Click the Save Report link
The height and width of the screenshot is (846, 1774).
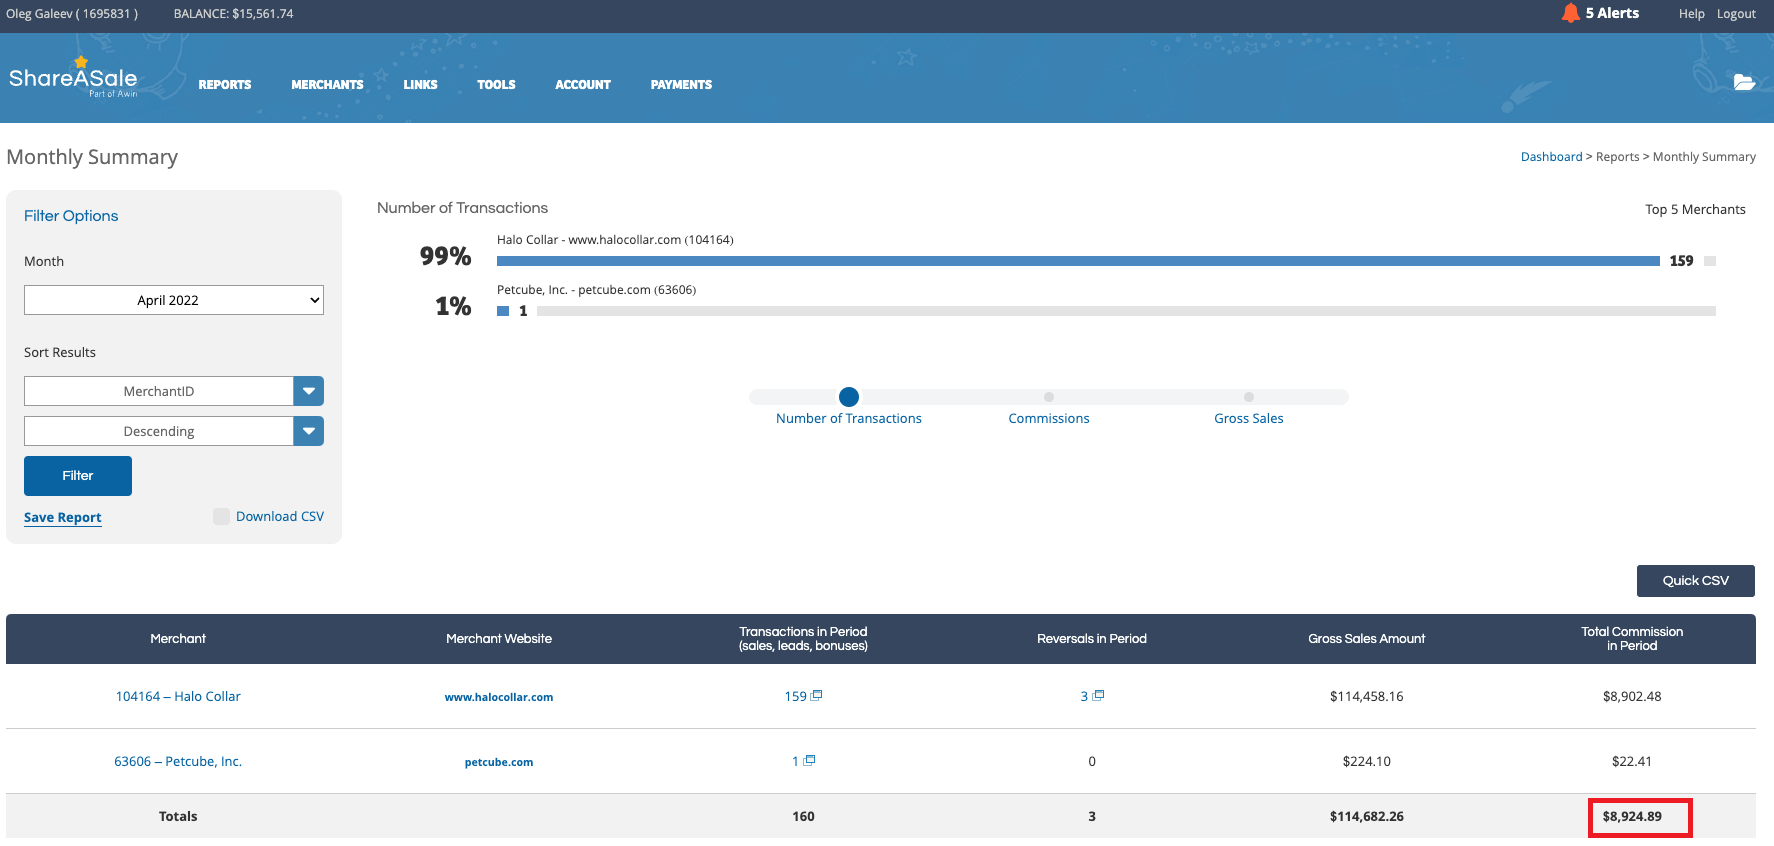pos(63,517)
